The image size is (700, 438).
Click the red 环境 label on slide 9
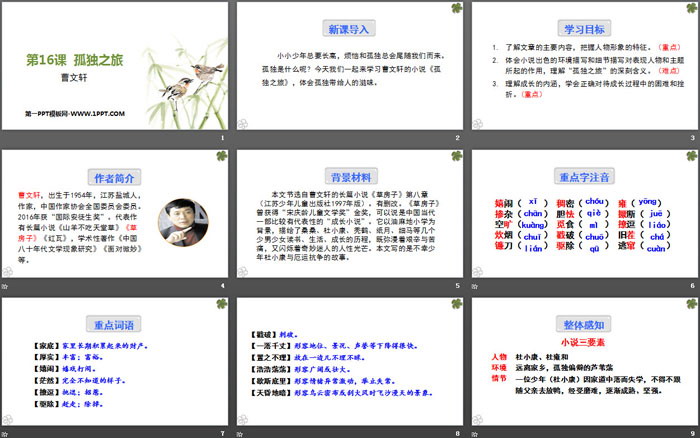click(x=499, y=367)
